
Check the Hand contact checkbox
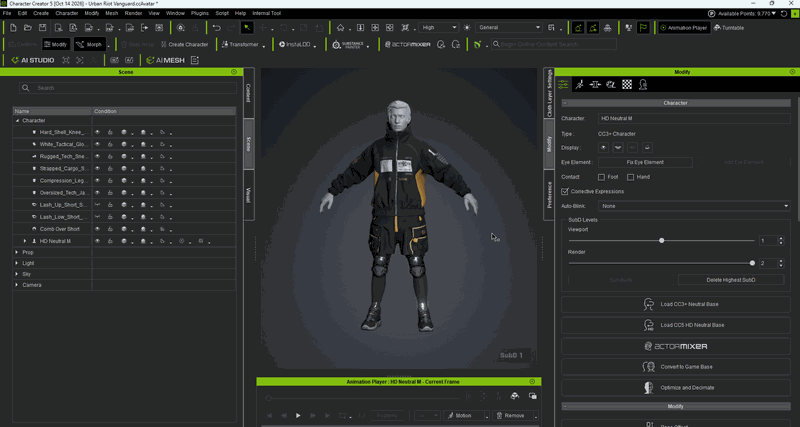[631, 177]
